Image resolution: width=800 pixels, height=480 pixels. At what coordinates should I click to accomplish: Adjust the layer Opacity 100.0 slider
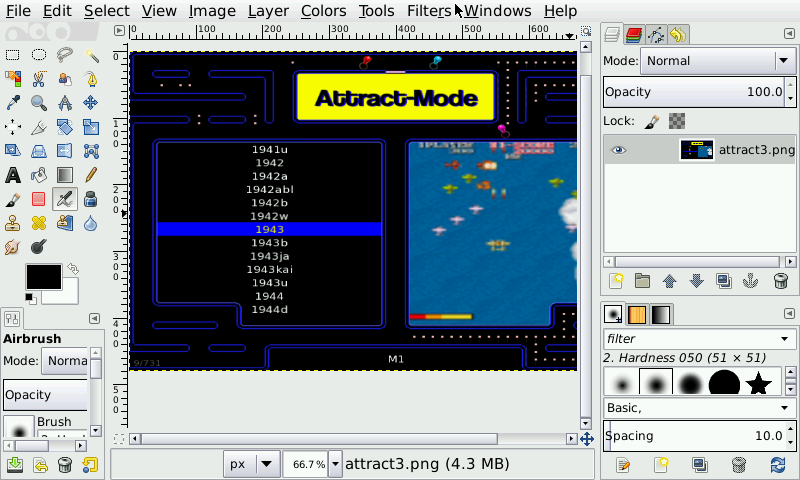coord(694,92)
